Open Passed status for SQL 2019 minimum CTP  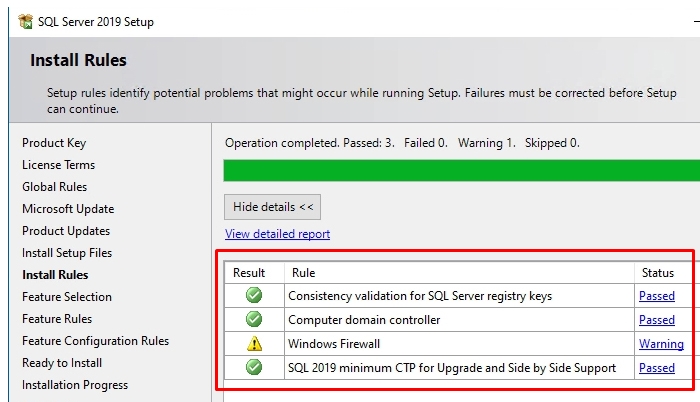click(657, 368)
